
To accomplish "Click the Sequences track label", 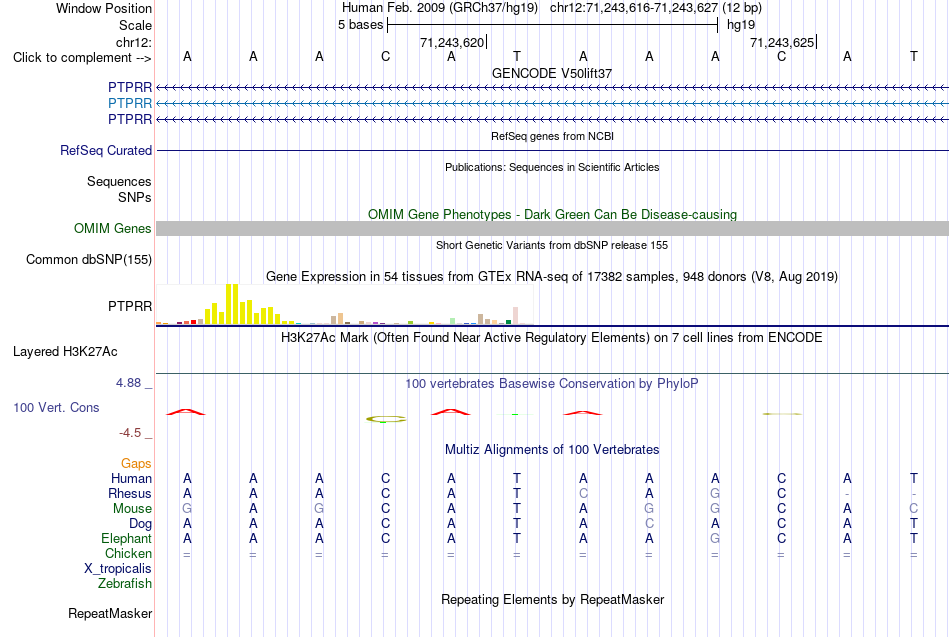I will pyautogui.click(x=119, y=181).
